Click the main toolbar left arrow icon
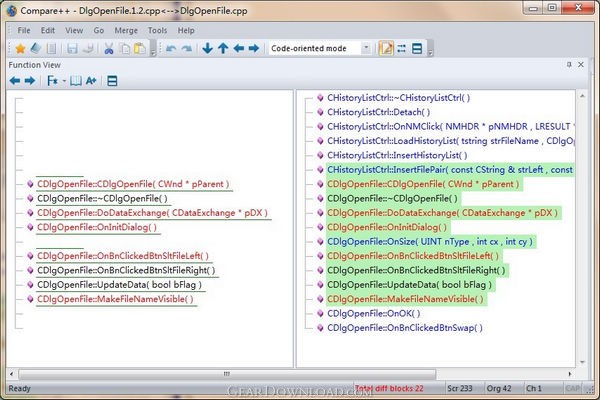This screenshot has height=400, width=600. click(x=238, y=48)
